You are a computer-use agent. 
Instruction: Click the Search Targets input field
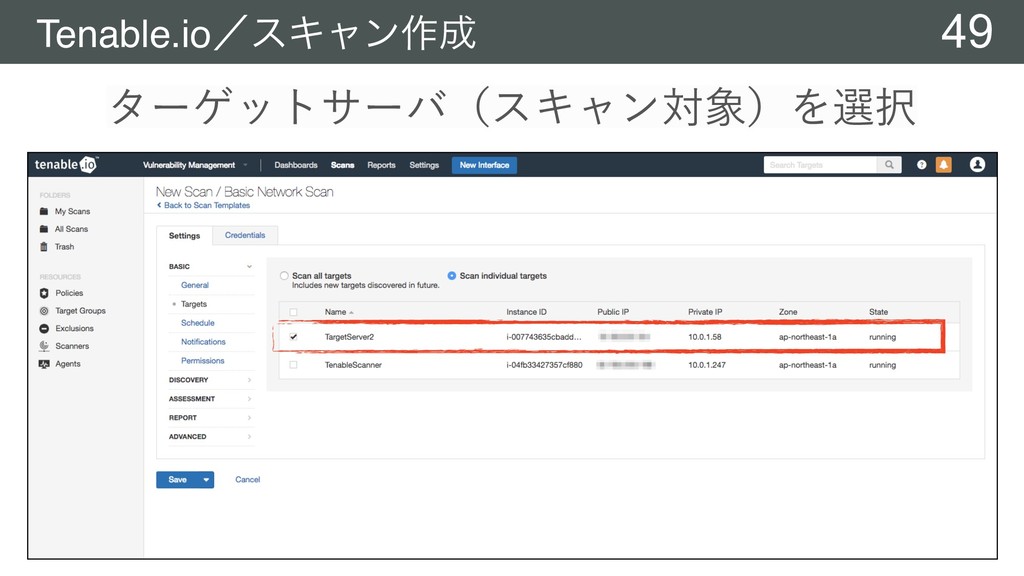pos(820,165)
